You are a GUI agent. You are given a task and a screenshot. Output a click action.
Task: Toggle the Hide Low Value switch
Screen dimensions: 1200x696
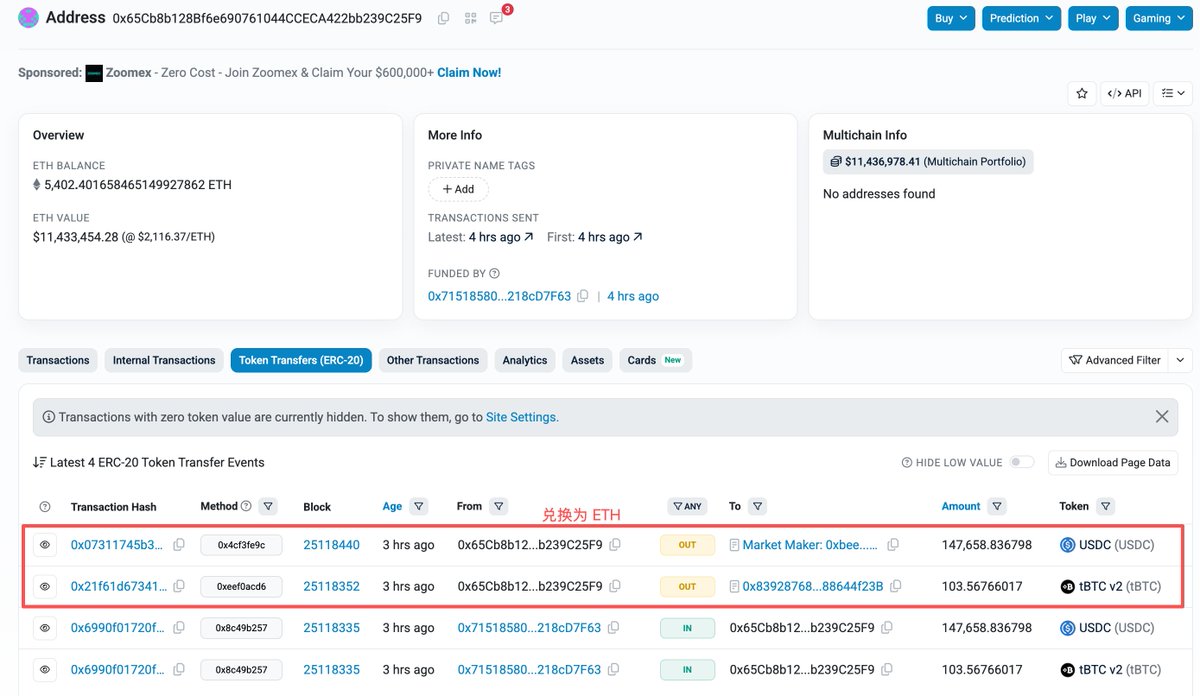pyautogui.click(x=1022, y=462)
